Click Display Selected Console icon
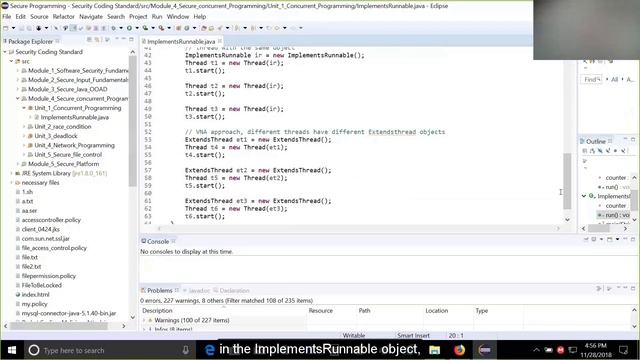Viewport: 640px width, 360px height. click(594, 239)
